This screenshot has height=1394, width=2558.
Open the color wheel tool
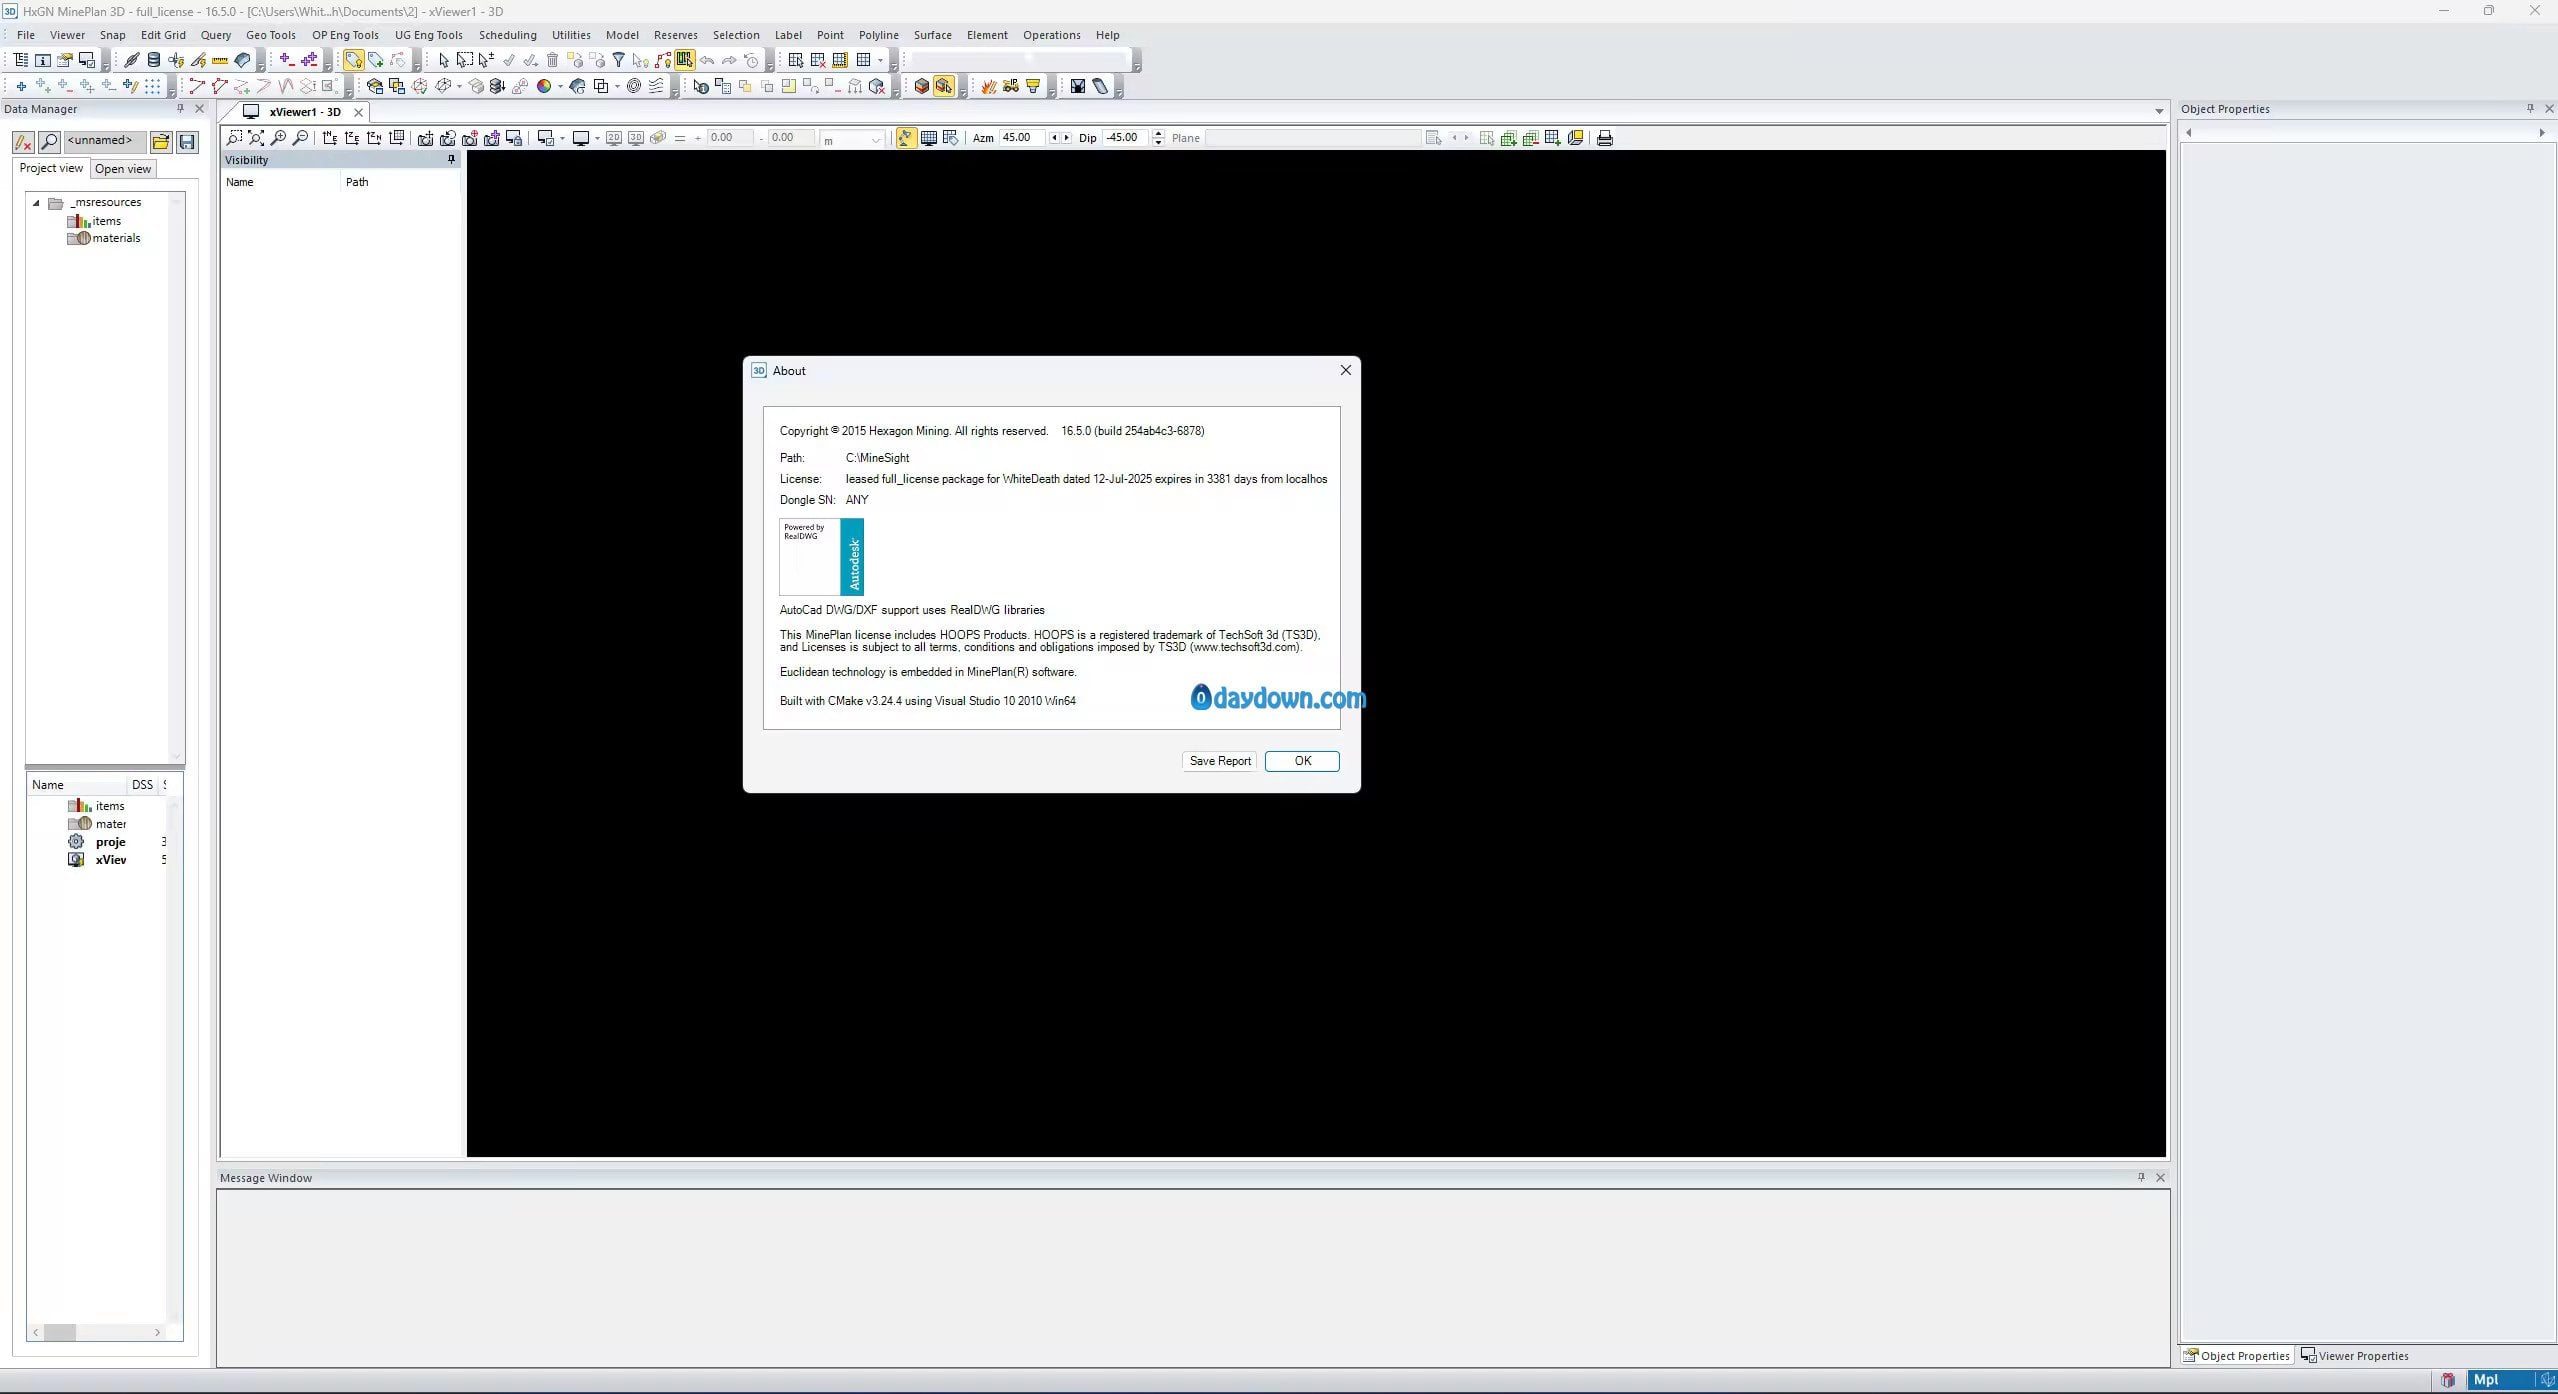543,87
